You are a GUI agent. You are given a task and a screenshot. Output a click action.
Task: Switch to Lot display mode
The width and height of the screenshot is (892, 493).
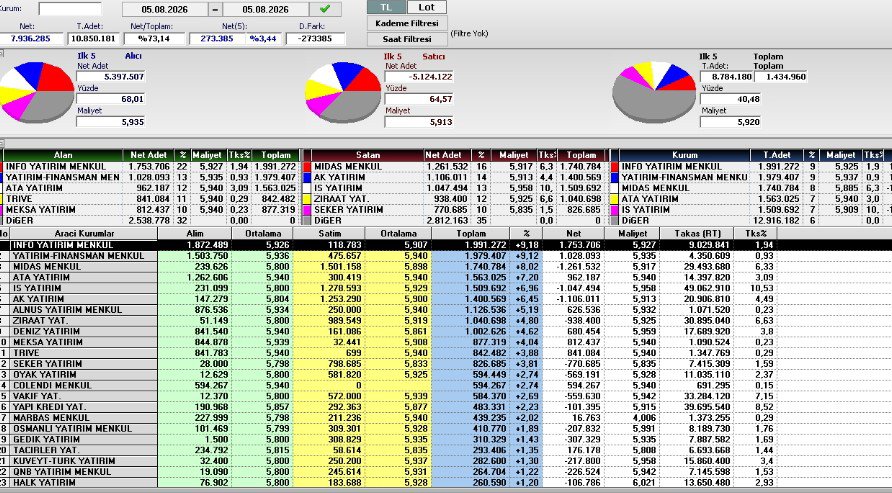click(x=427, y=7)
